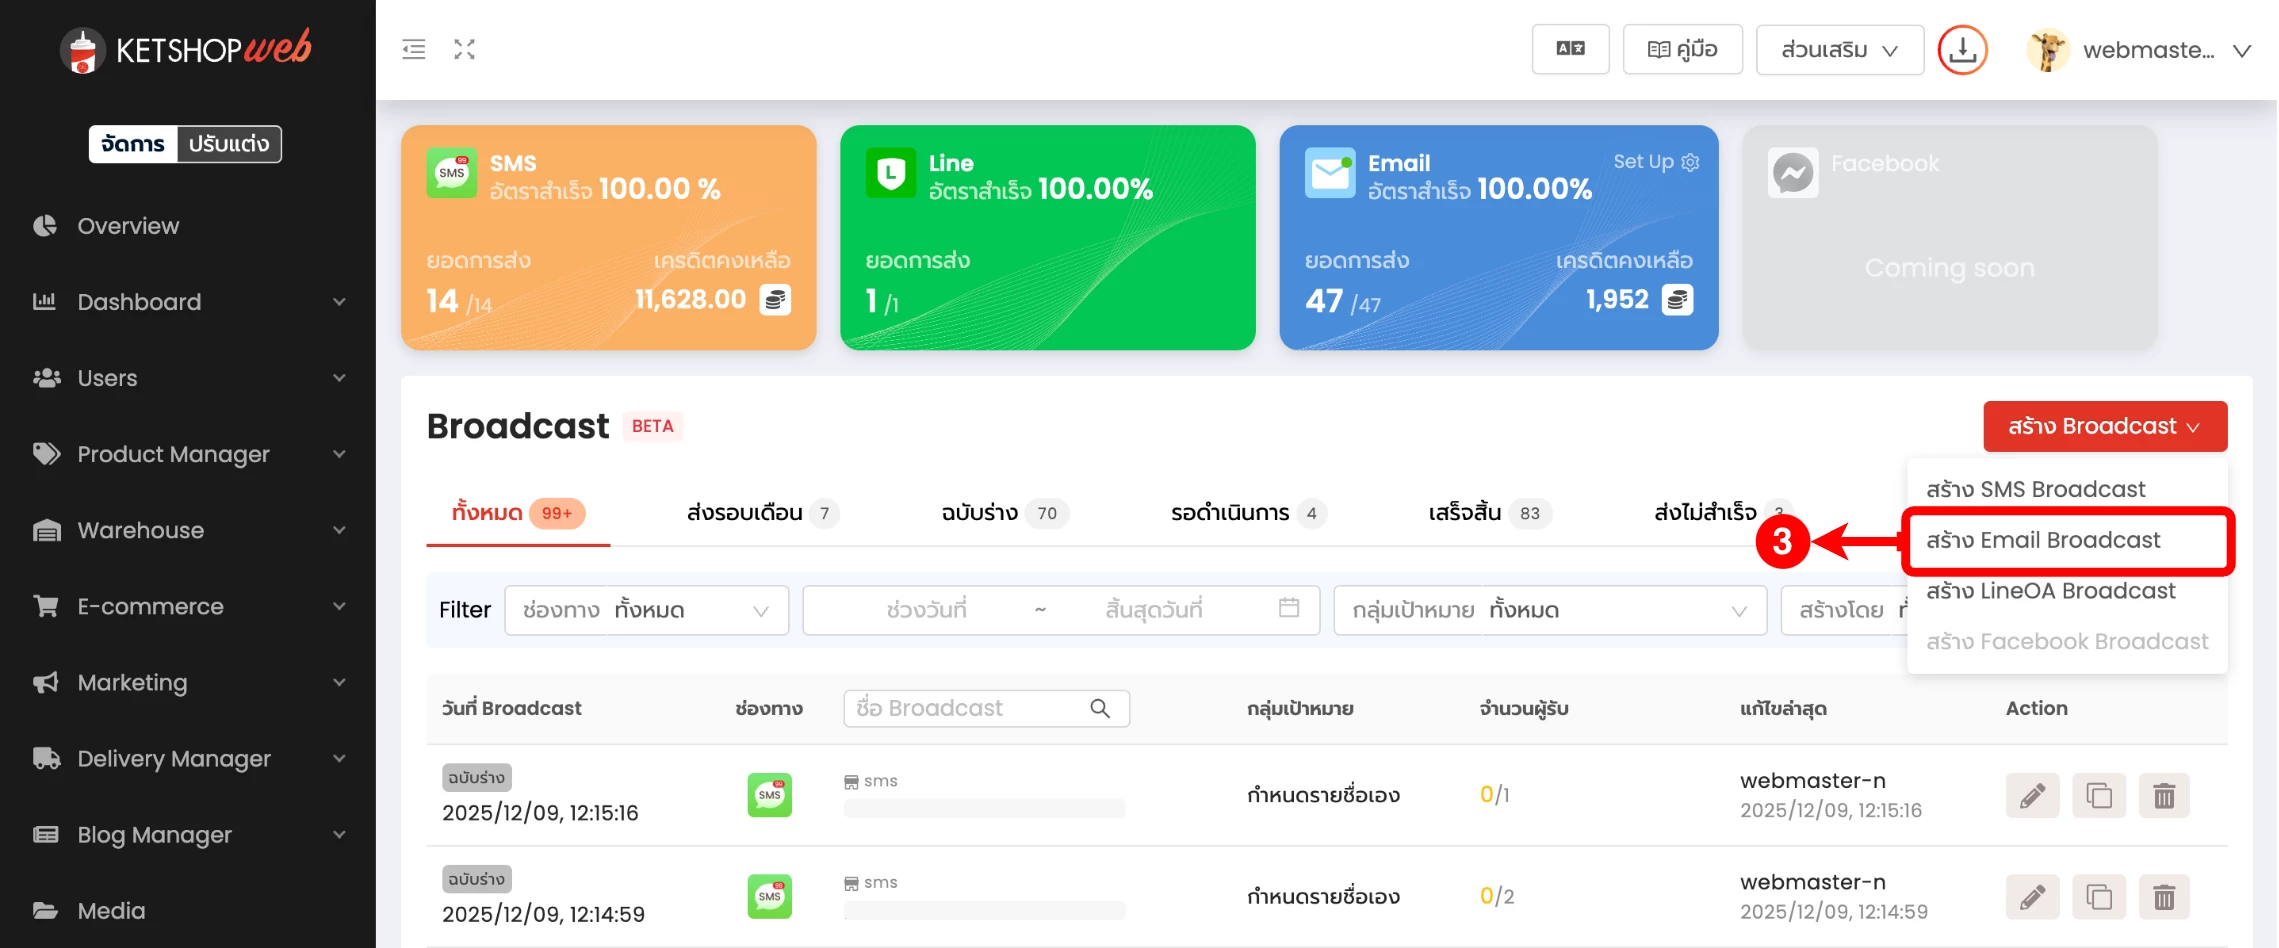
Task: Open the ส่วนเสริม dropdown
Action: (x=1839, y=50)
